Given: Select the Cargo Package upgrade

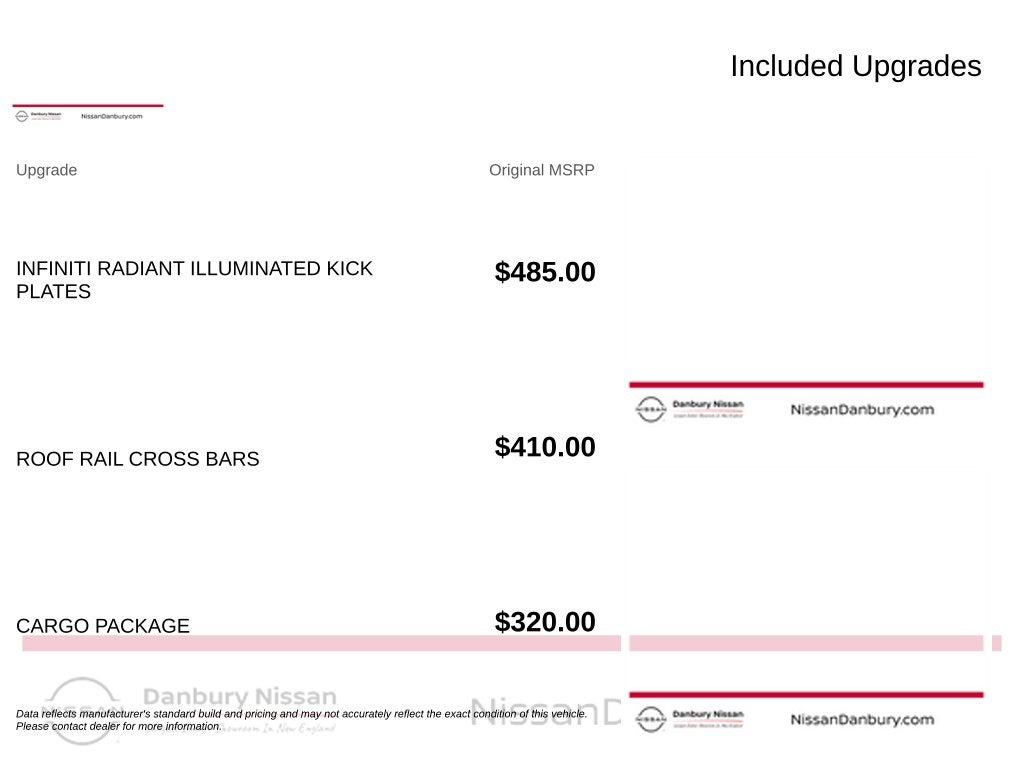Looking at the screenshot, I should (103, 626).
